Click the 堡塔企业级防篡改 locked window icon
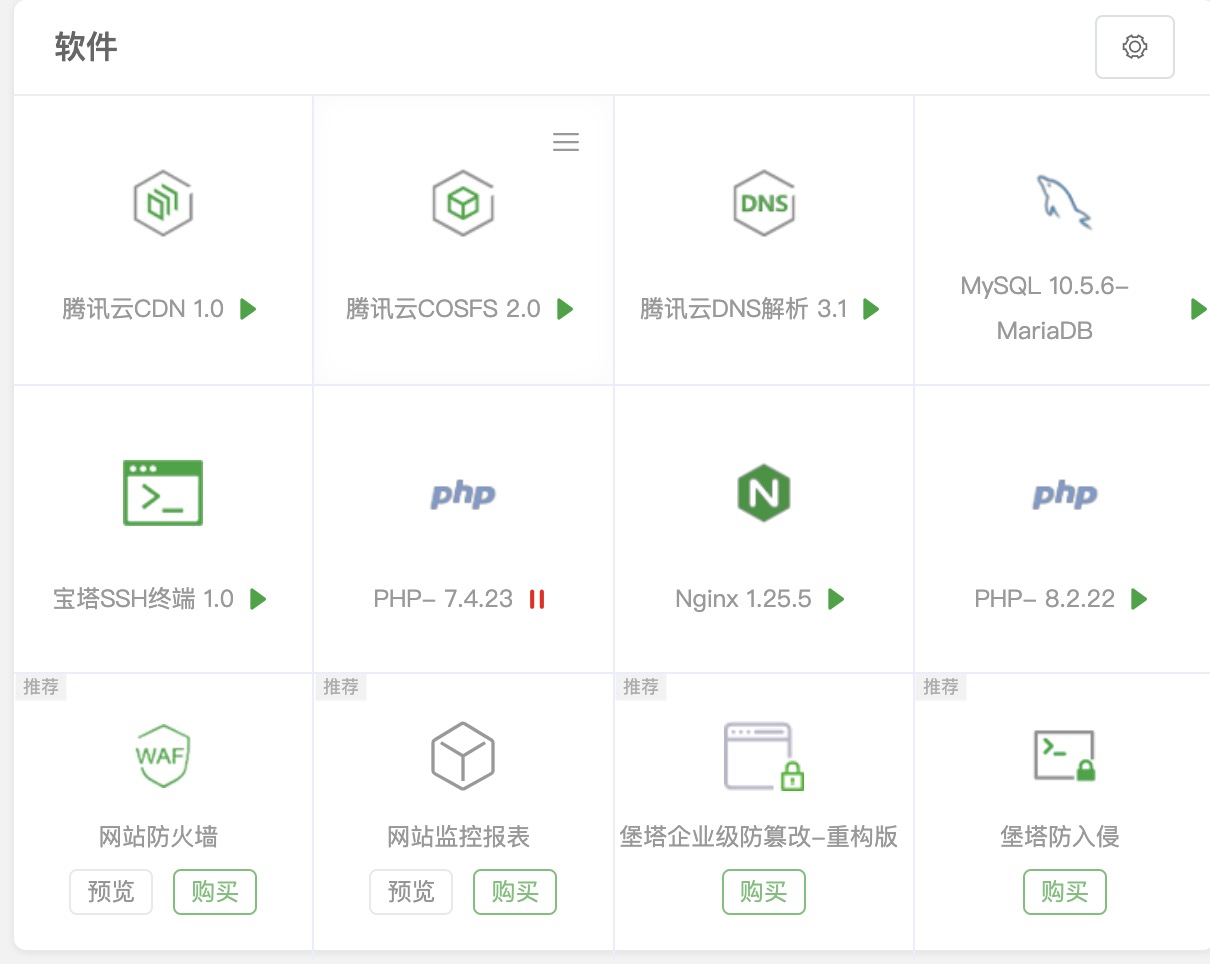Viewport: 1210px width, 964px height. pyautogui.click(x=764, y=757)
